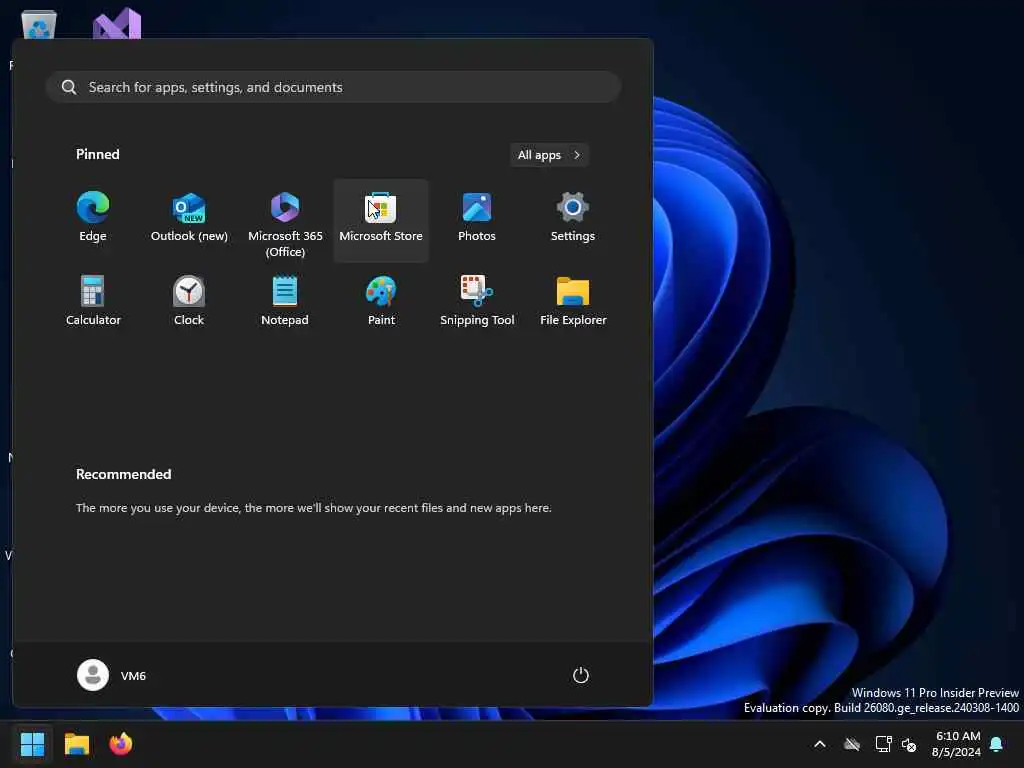This screenshot has height=768, width=1024.
Task: Open Microsoft Store pinned app
Action: 381,221
